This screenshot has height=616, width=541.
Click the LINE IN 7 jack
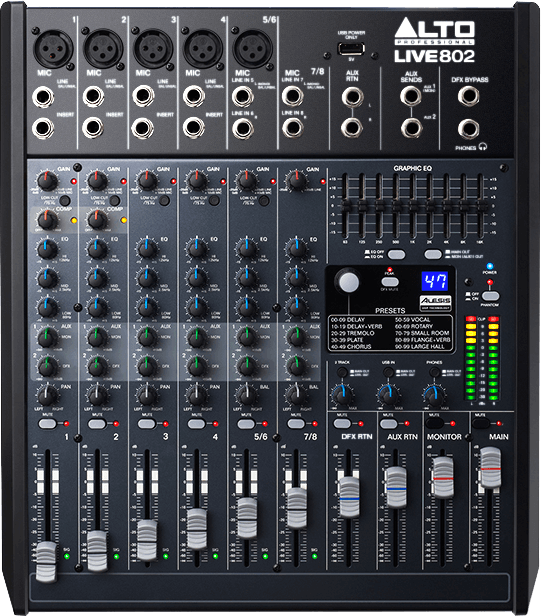[x=293, y=96]
